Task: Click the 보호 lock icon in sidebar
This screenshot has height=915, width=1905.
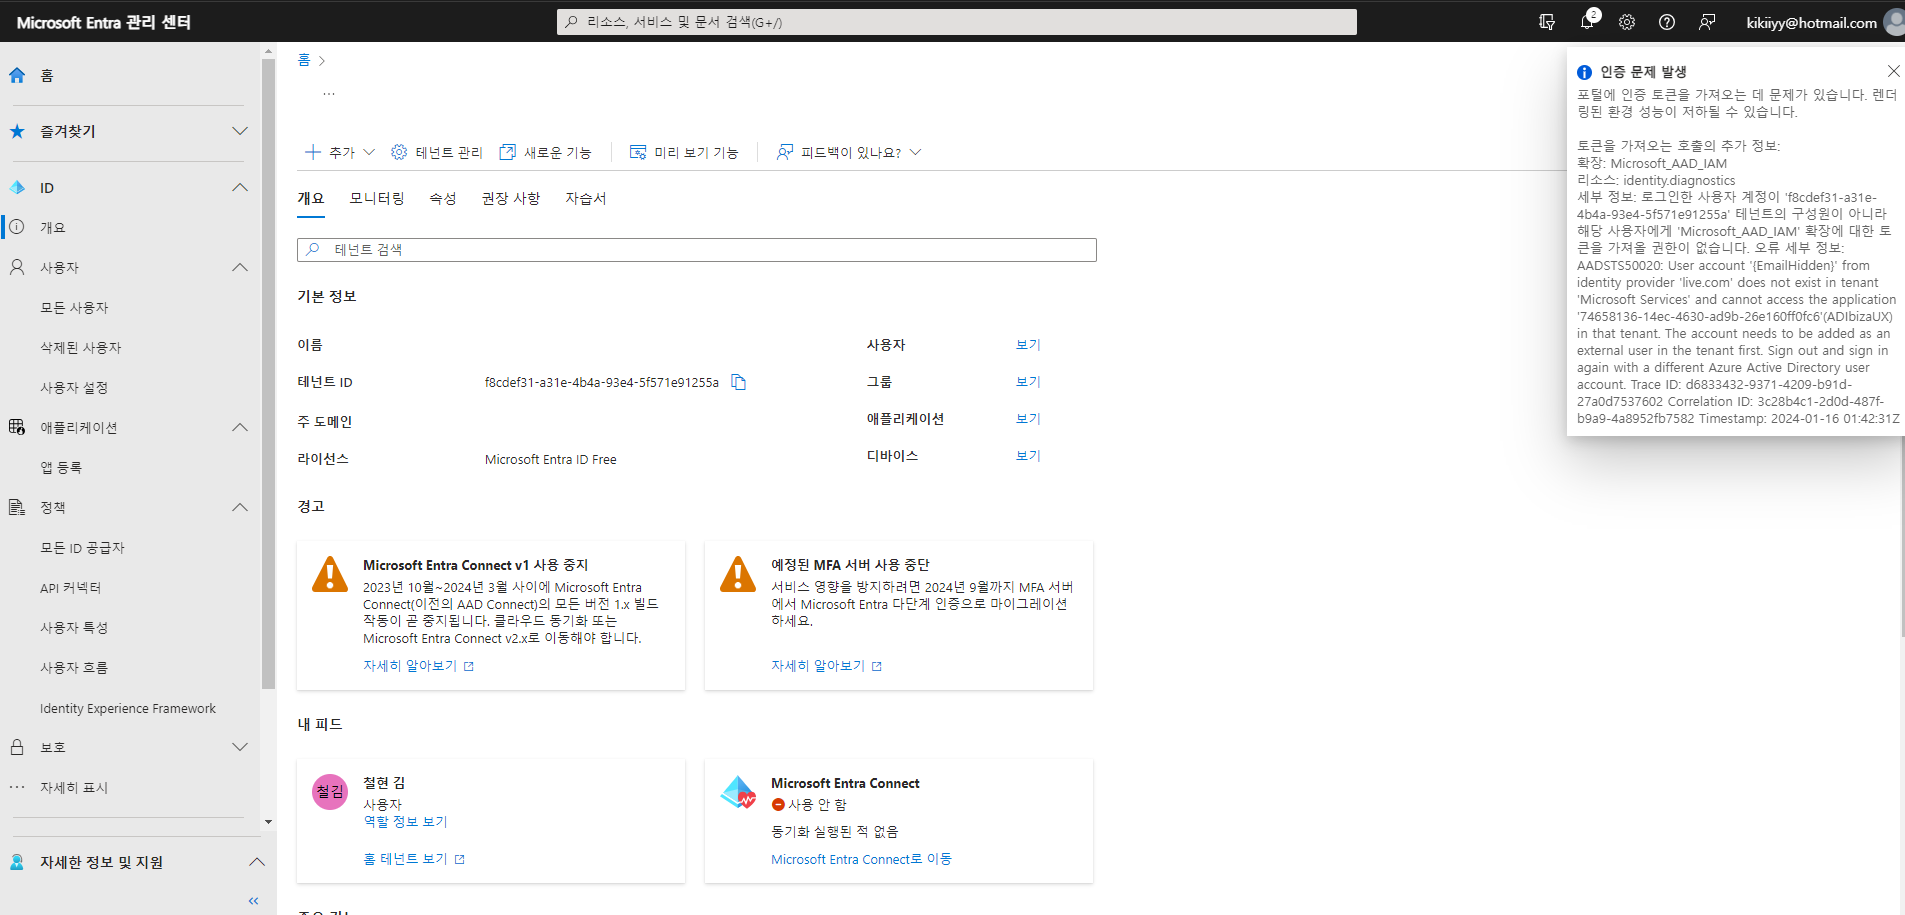Action: [x=17, y=747]
